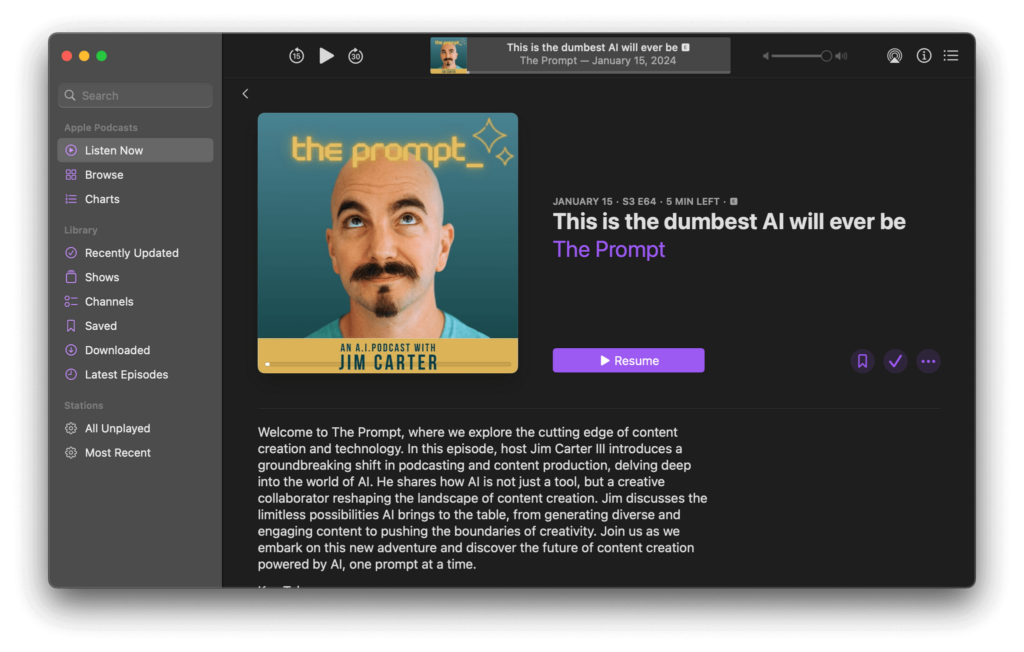1024x652 pixels.
Task: Toggle the played checkmark for this episode
Action: pos(895,361)
